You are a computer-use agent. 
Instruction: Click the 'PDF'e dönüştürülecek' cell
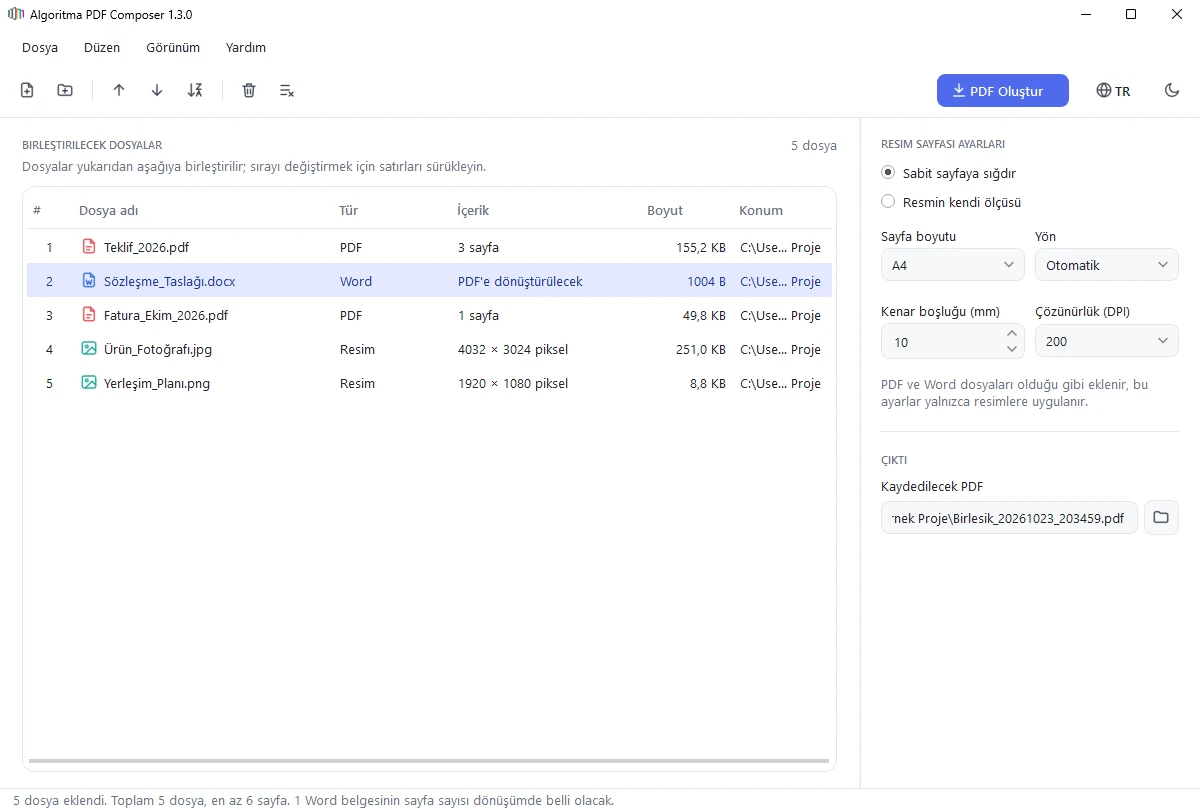pos(520,281)
